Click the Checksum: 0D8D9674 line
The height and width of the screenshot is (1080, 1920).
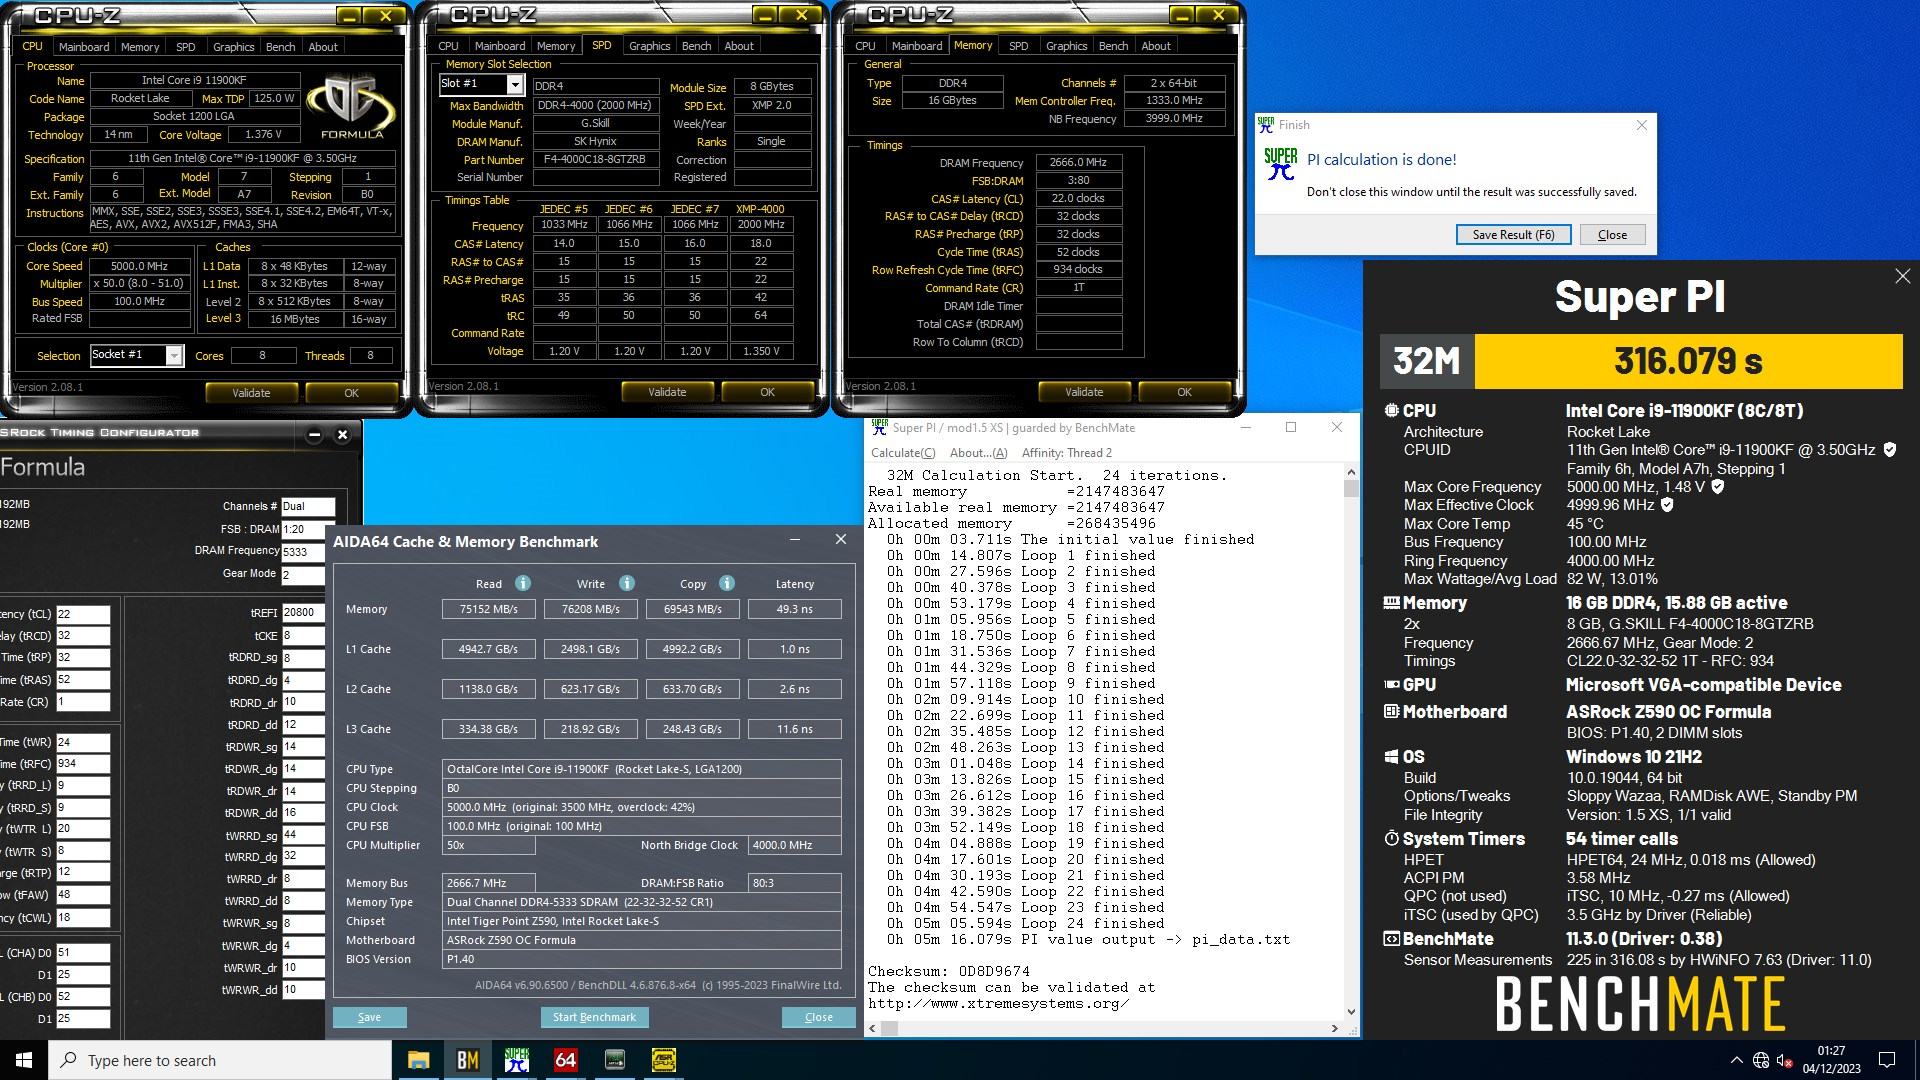pyautogui.click(x=949, y=971)
